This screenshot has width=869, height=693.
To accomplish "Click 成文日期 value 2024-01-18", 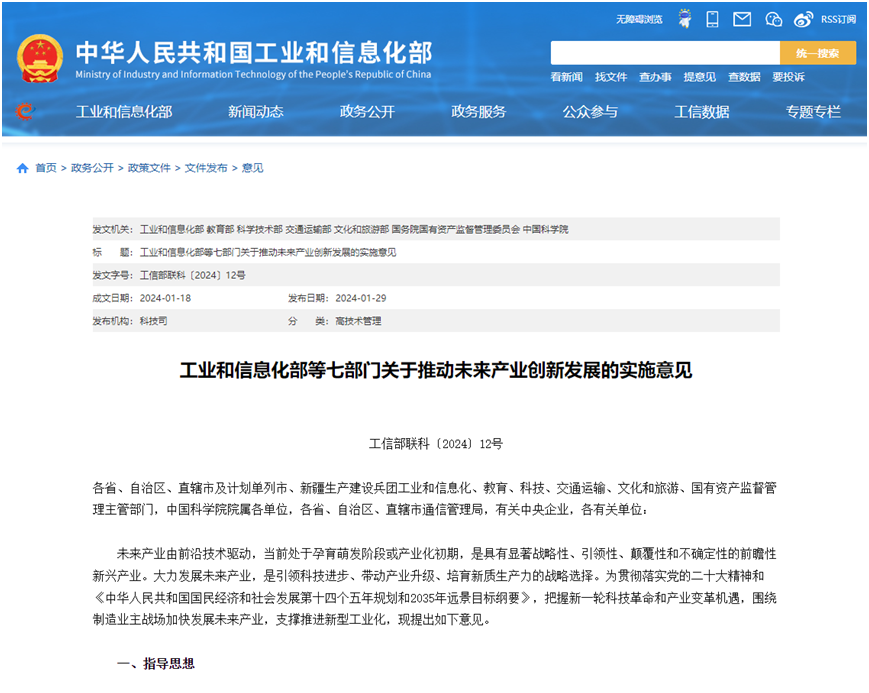I will [165, 298].
